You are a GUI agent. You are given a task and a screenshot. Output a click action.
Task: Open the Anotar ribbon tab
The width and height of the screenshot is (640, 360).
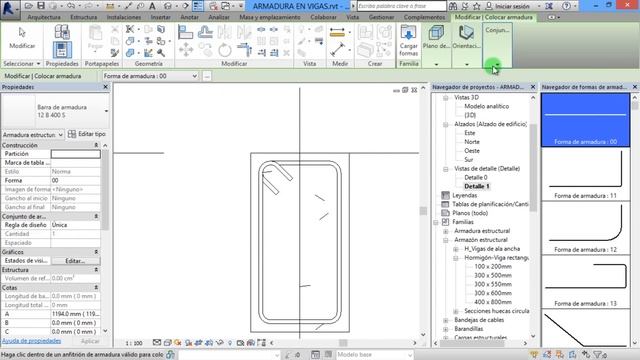pos(189,18)
